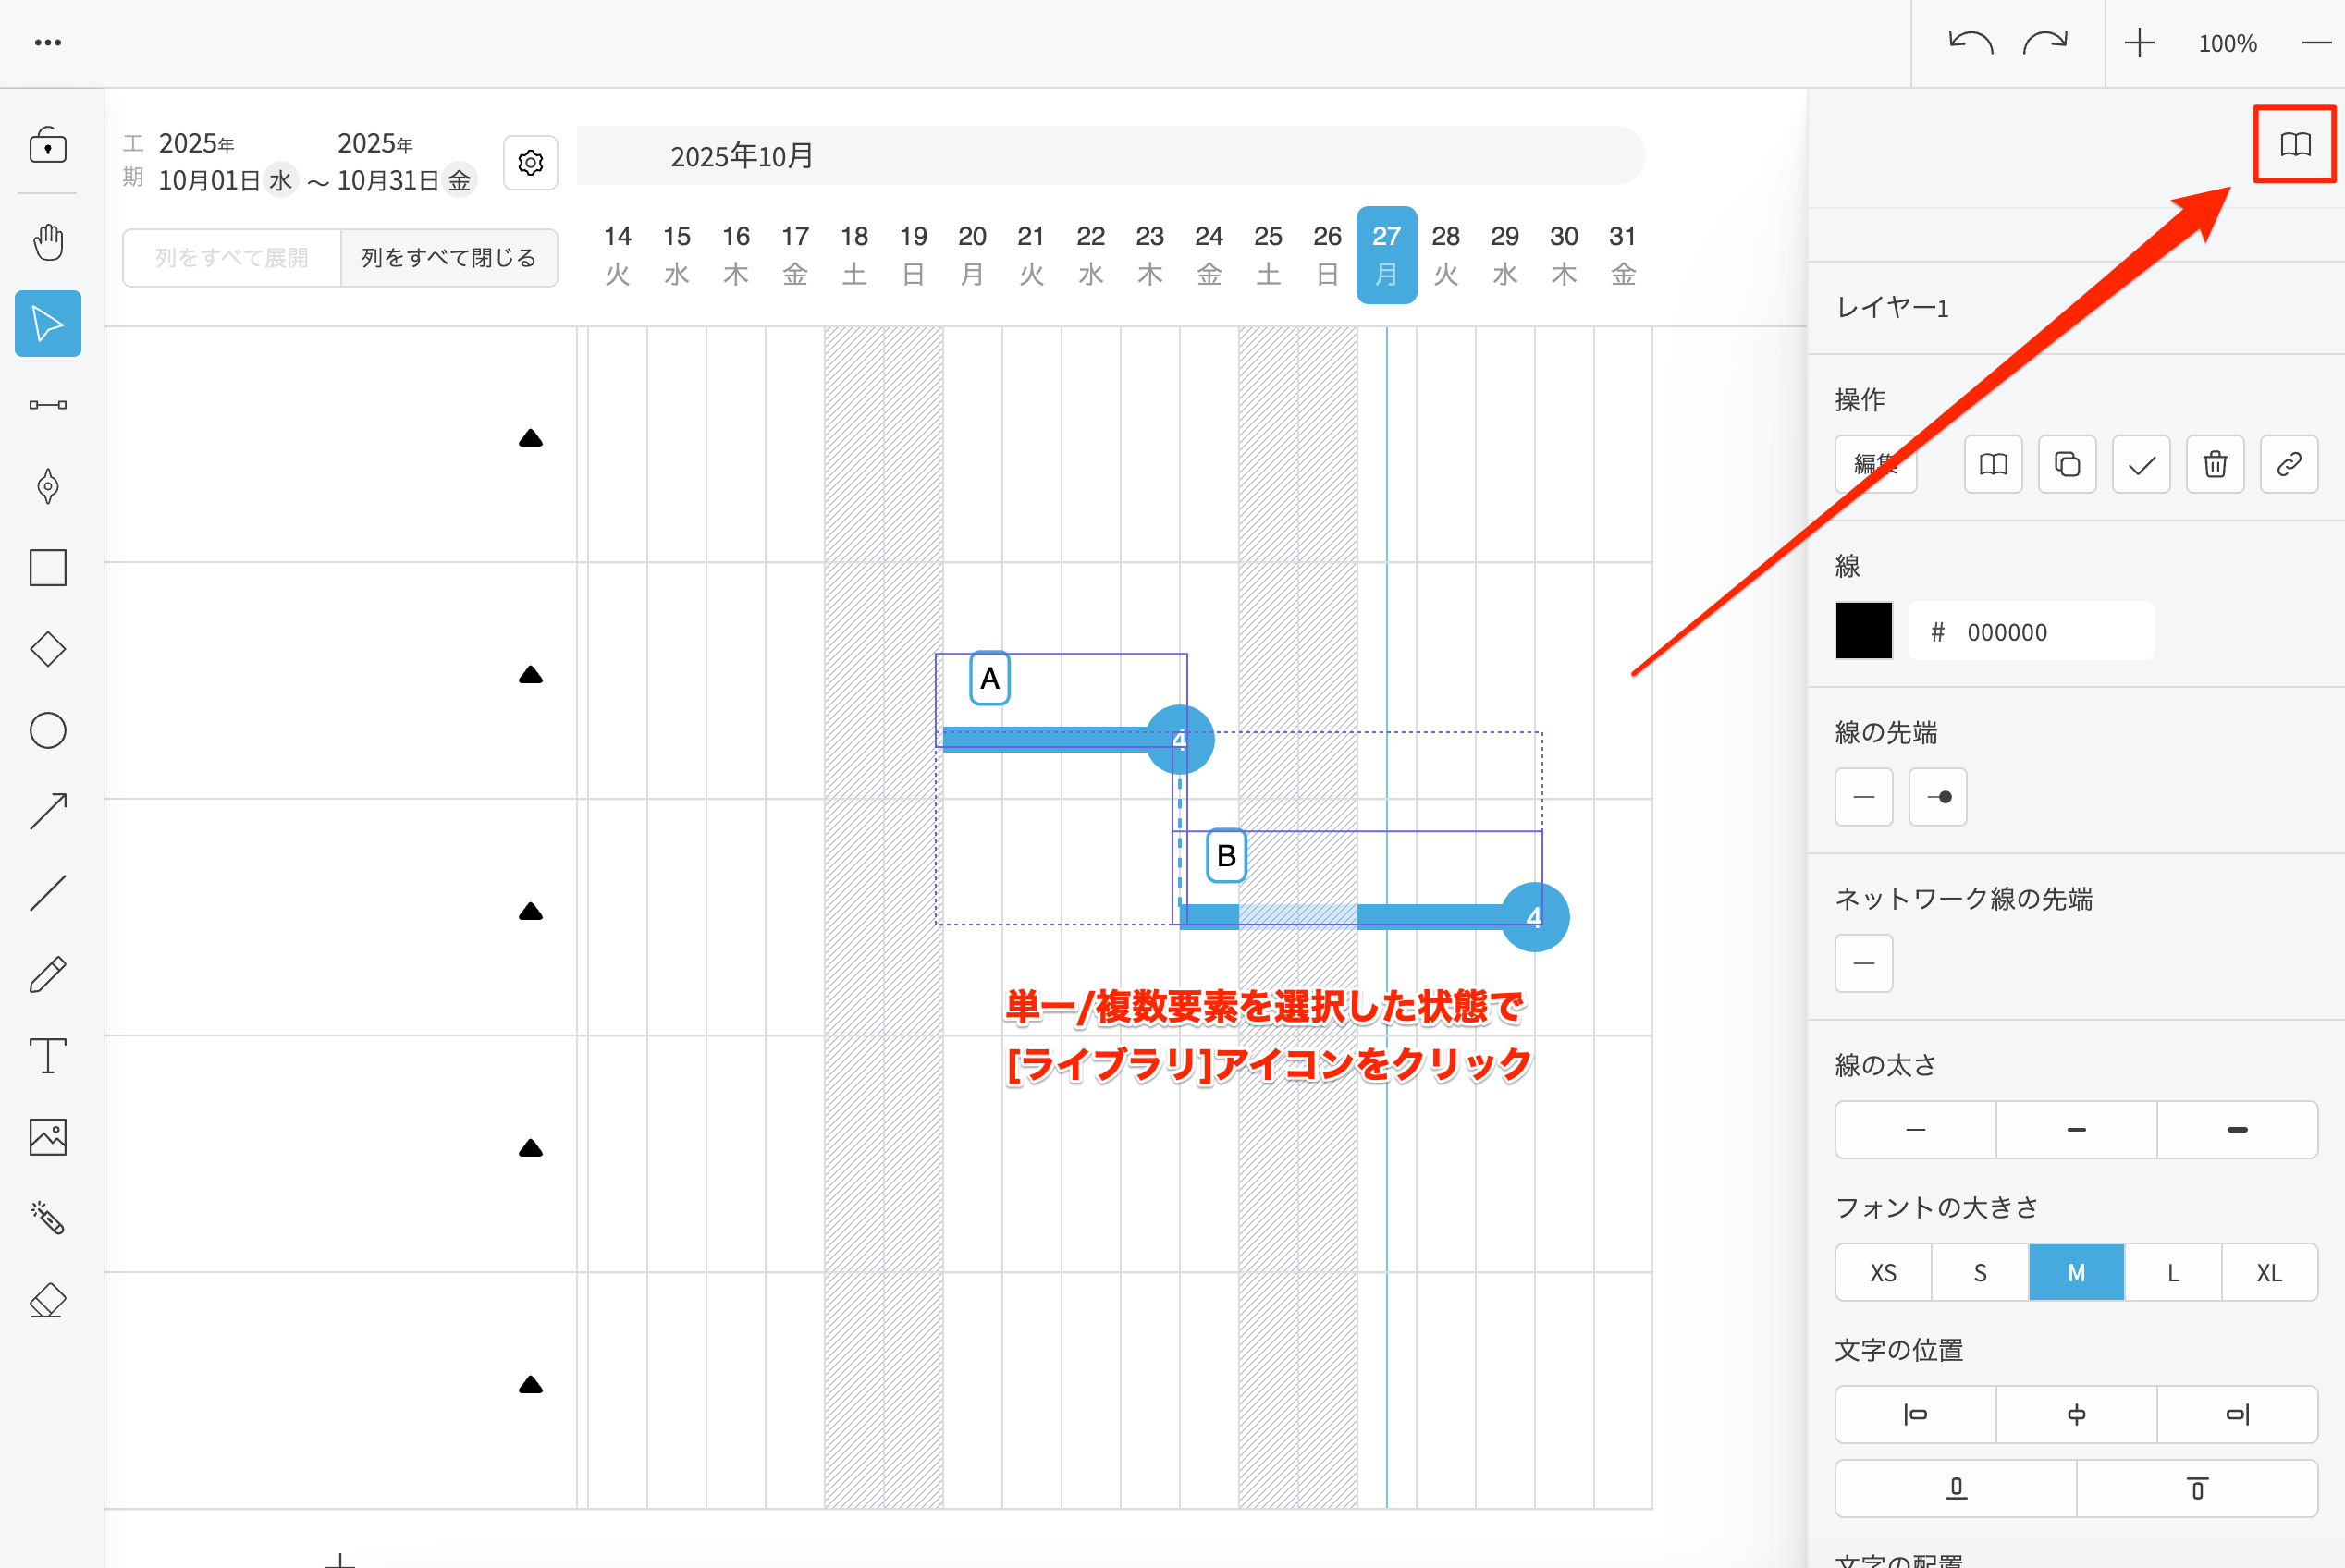Collapse the bottom row triangle
This screenshot has height=1568, width=2345.
point(531,1385)
